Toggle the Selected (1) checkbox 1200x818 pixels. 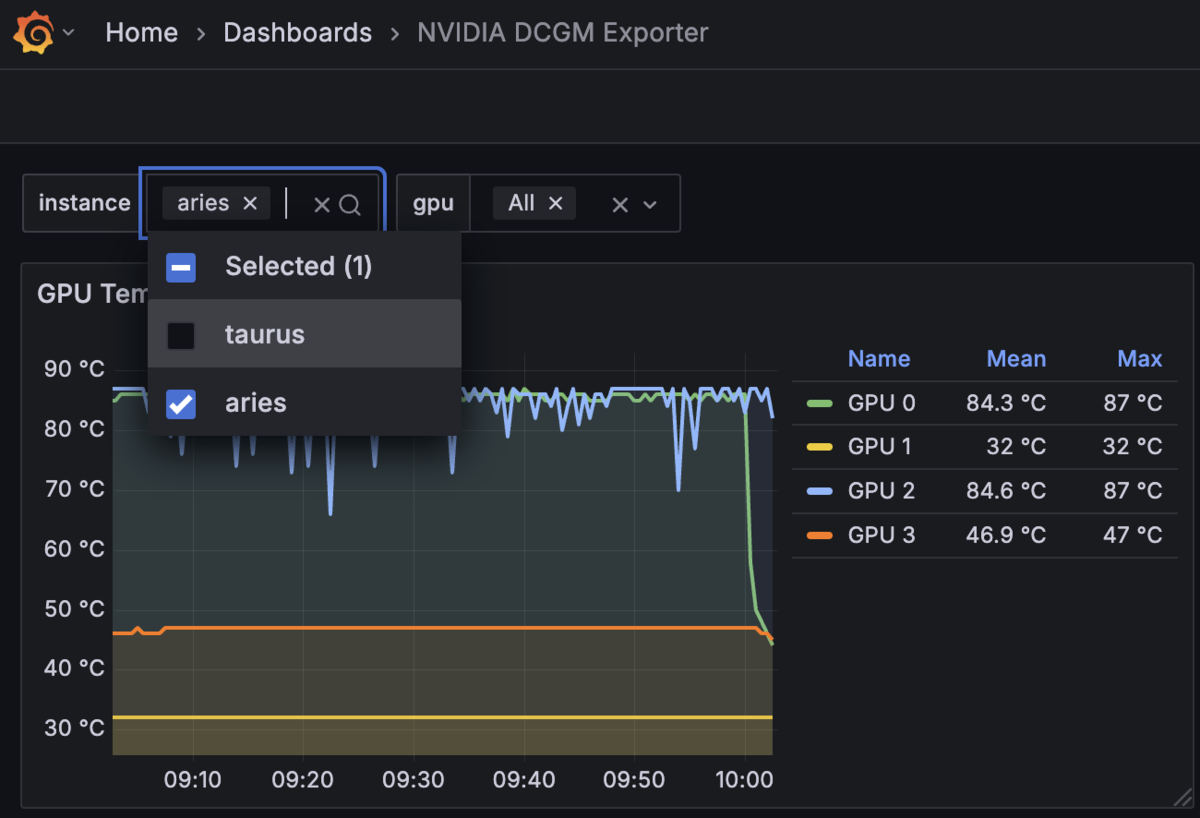pos(181,267)
